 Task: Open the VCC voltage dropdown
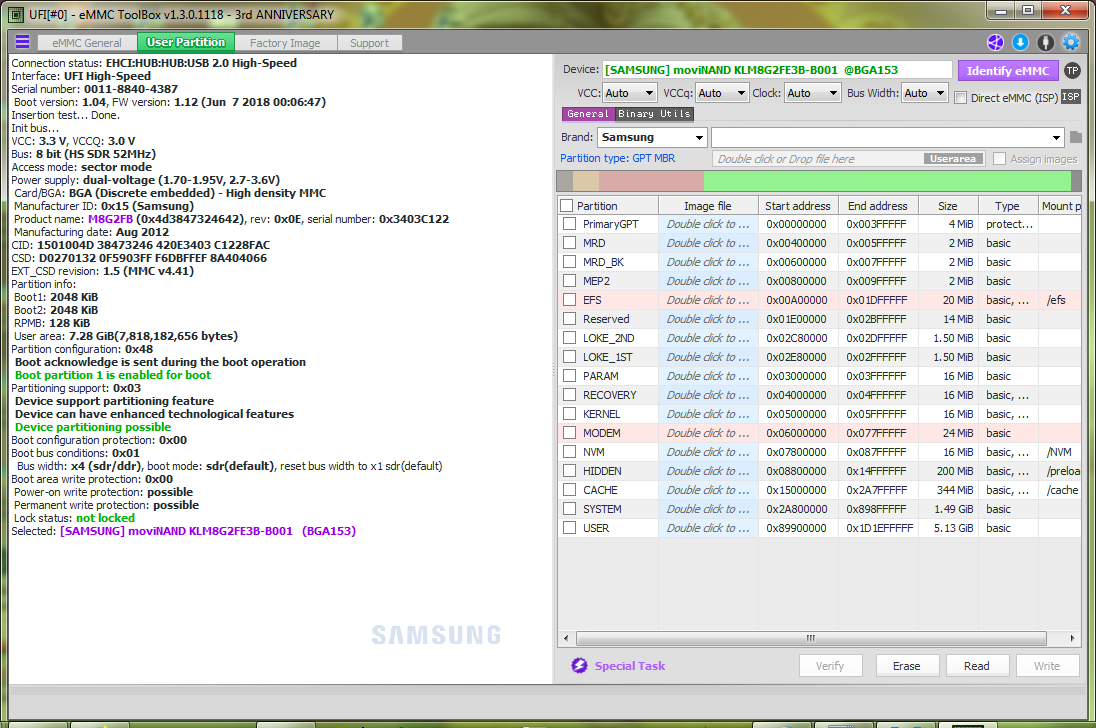click(x=630, y=93)
